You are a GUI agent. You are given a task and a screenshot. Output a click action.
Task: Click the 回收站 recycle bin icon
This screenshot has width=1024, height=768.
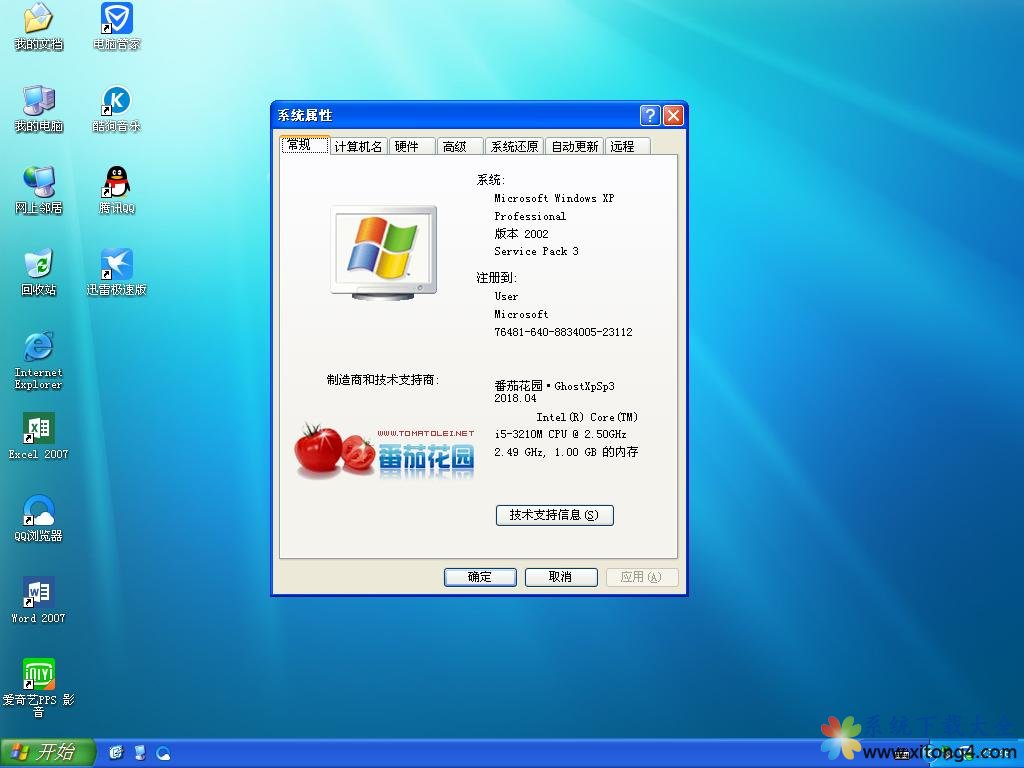(x=38, y=265)
